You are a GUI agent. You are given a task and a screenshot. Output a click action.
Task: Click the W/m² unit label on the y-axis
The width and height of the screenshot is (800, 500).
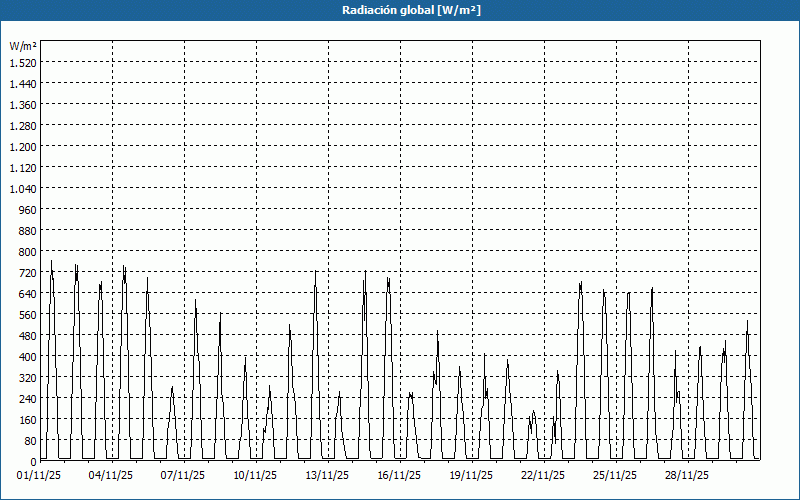(23, 46)
